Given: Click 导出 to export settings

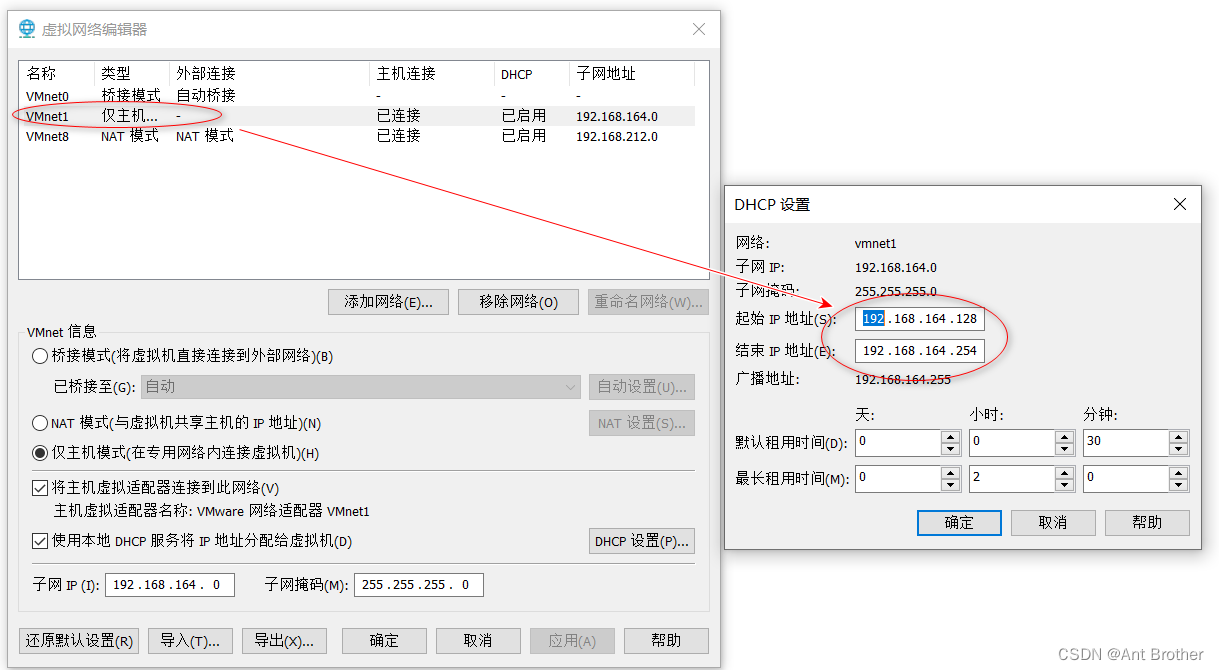Looking at the screenshot, I should (x=284, y=641).
